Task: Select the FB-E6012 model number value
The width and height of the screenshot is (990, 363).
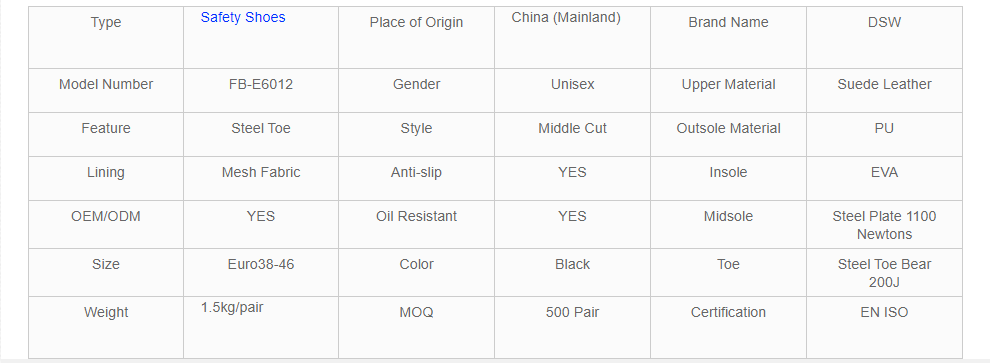Action: point(261,85)
